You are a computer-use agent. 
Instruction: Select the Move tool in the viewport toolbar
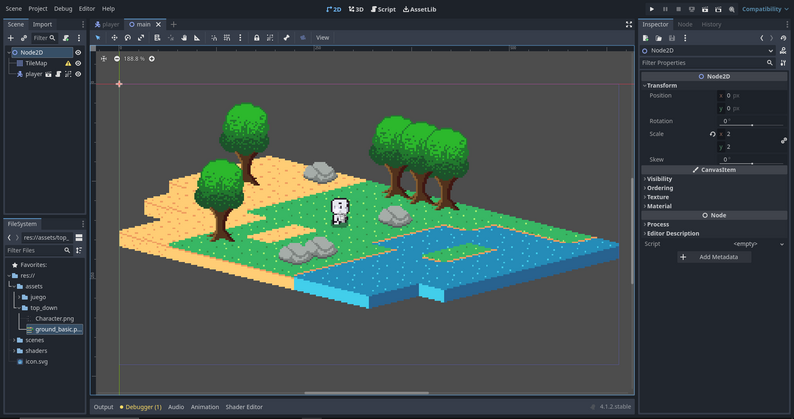tap(114, 38)
